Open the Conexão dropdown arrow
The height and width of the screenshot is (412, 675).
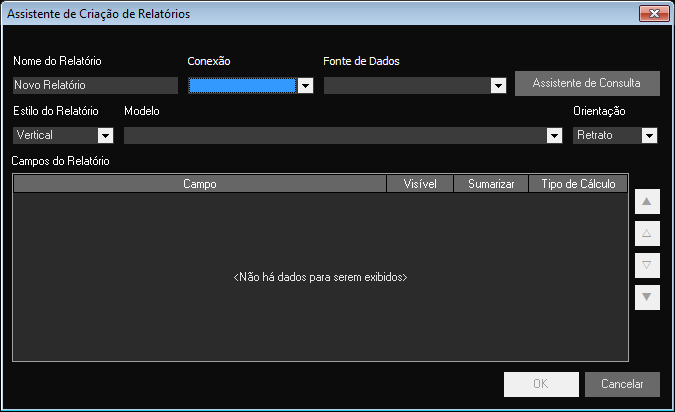coord(305,86)
